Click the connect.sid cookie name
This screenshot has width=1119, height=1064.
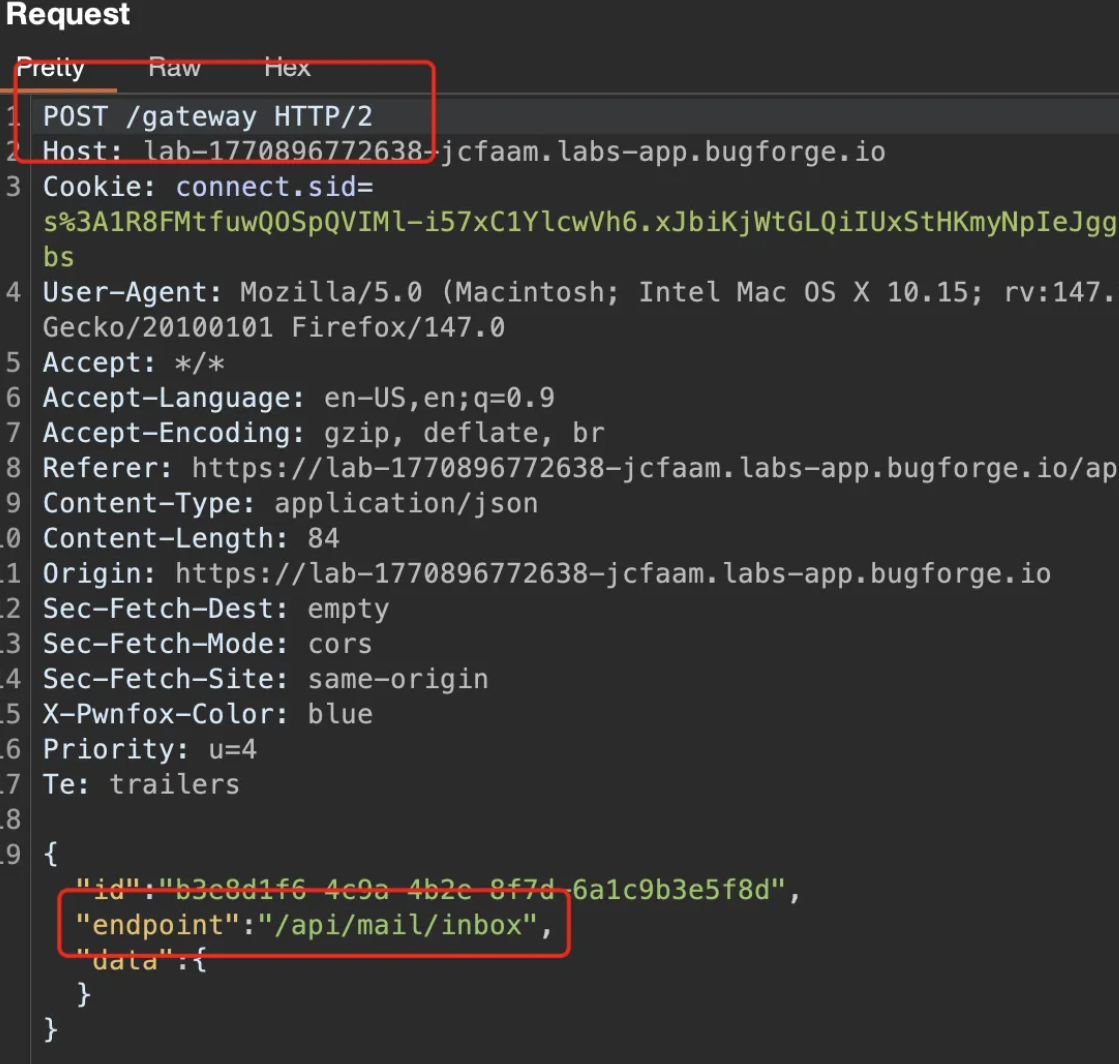pyautogui.click(x=273, y=188)
